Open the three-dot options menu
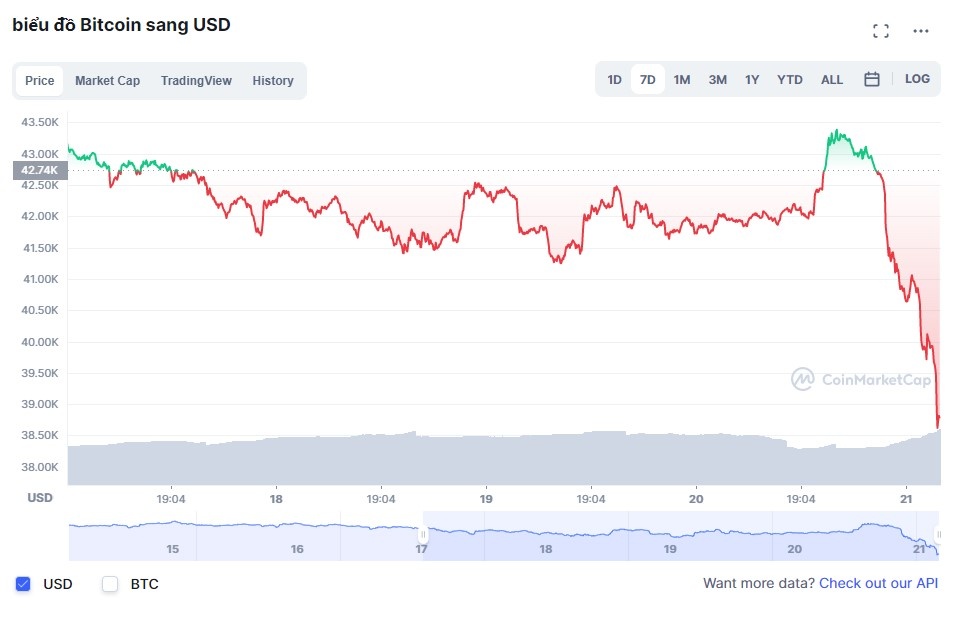 pyautogui.click(x=921, y=30)
